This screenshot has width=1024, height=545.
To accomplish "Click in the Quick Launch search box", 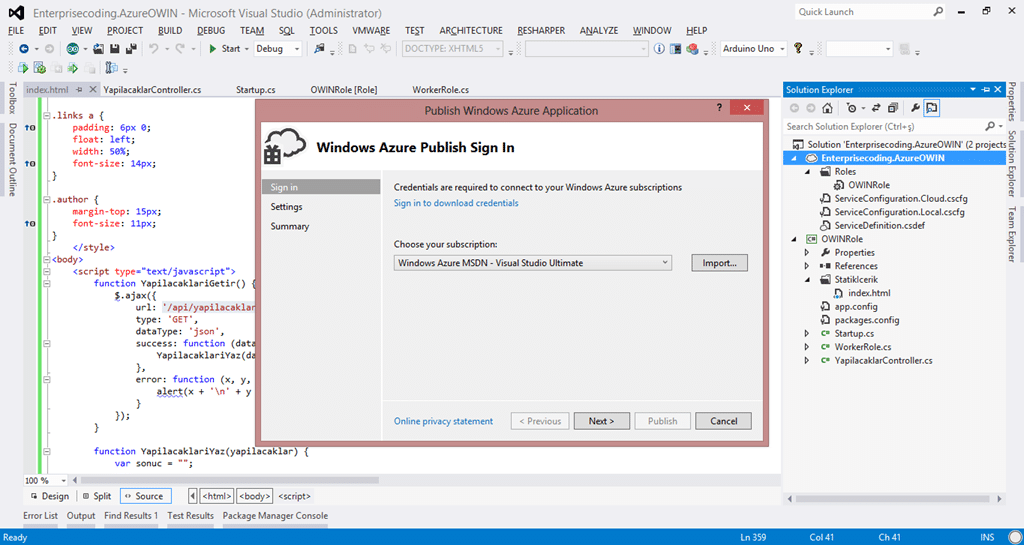I will tap(863, 12).
